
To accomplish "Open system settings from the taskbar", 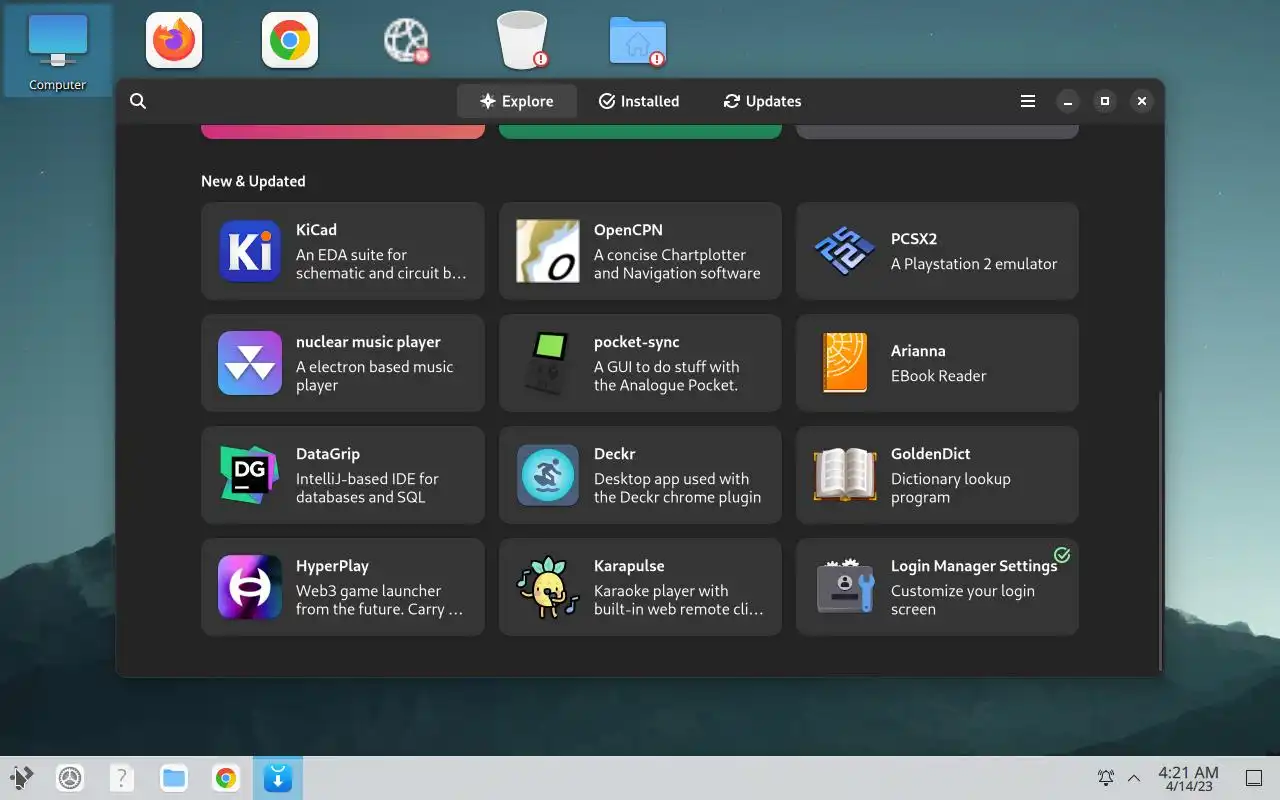I will (x=70, y=778).
